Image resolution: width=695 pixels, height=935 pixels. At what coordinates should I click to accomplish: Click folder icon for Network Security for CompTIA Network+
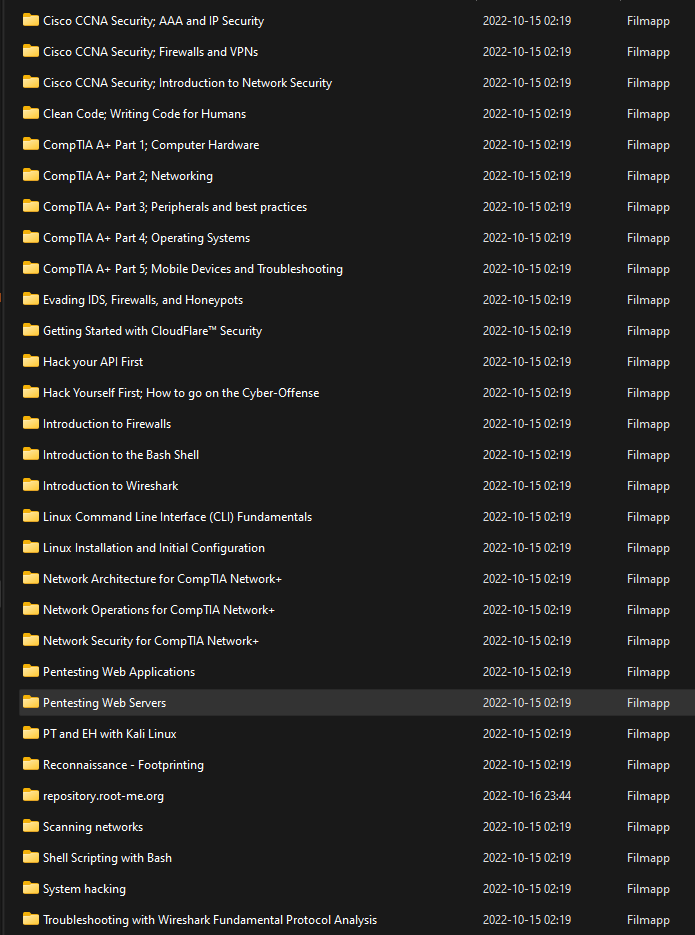31,640
